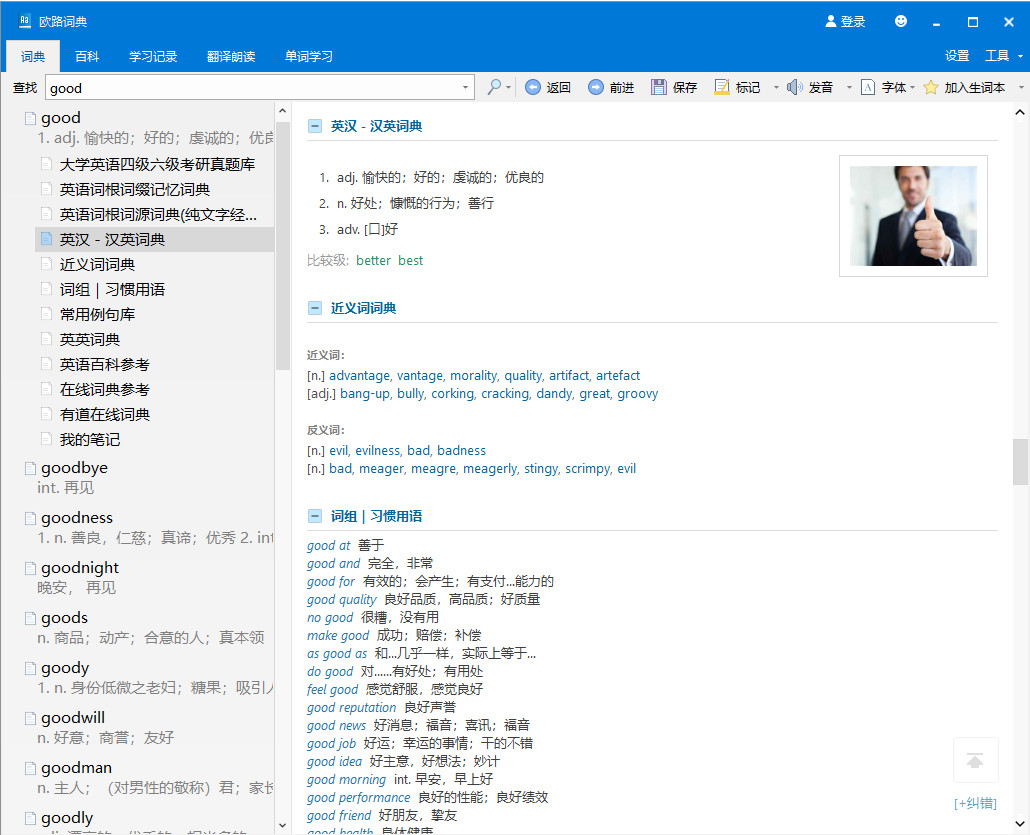Click the 字体 font icon

tap(868, 87)
